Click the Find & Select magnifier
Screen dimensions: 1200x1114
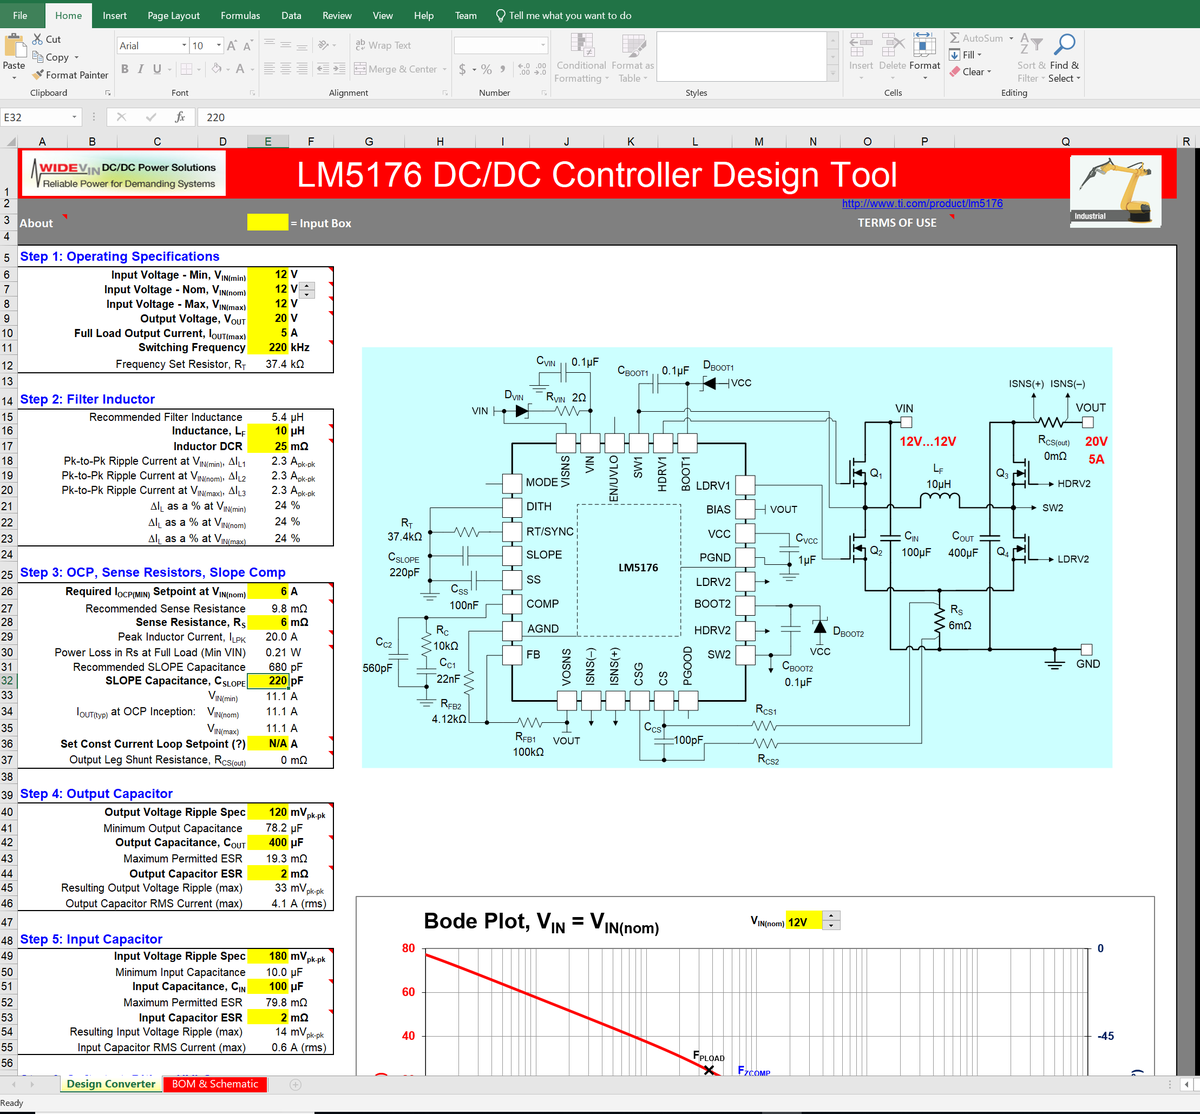click(1066, 44)
